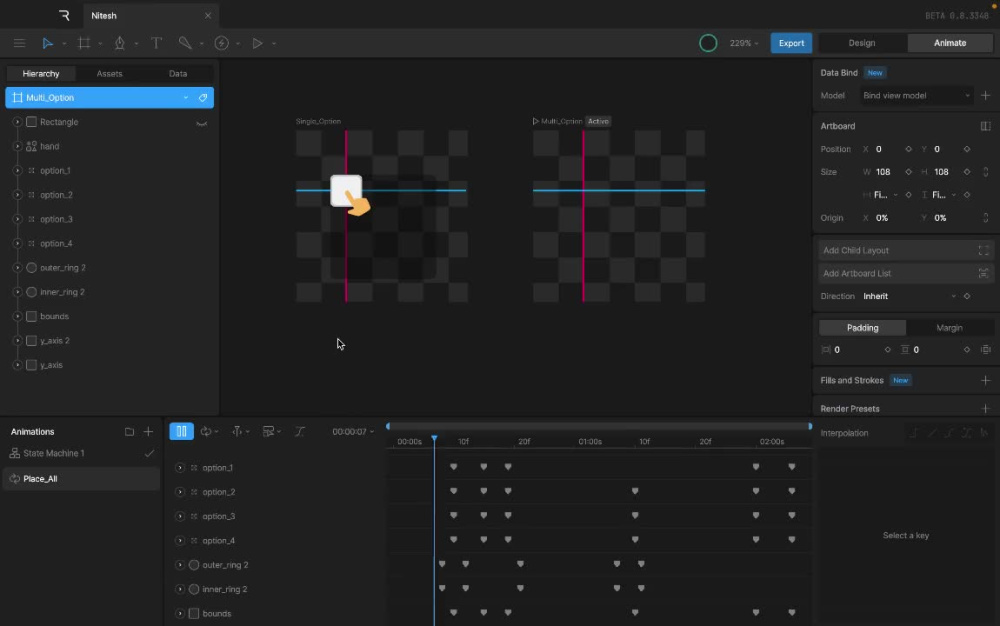
Task: Select the Bone tool
Action: 185,43
